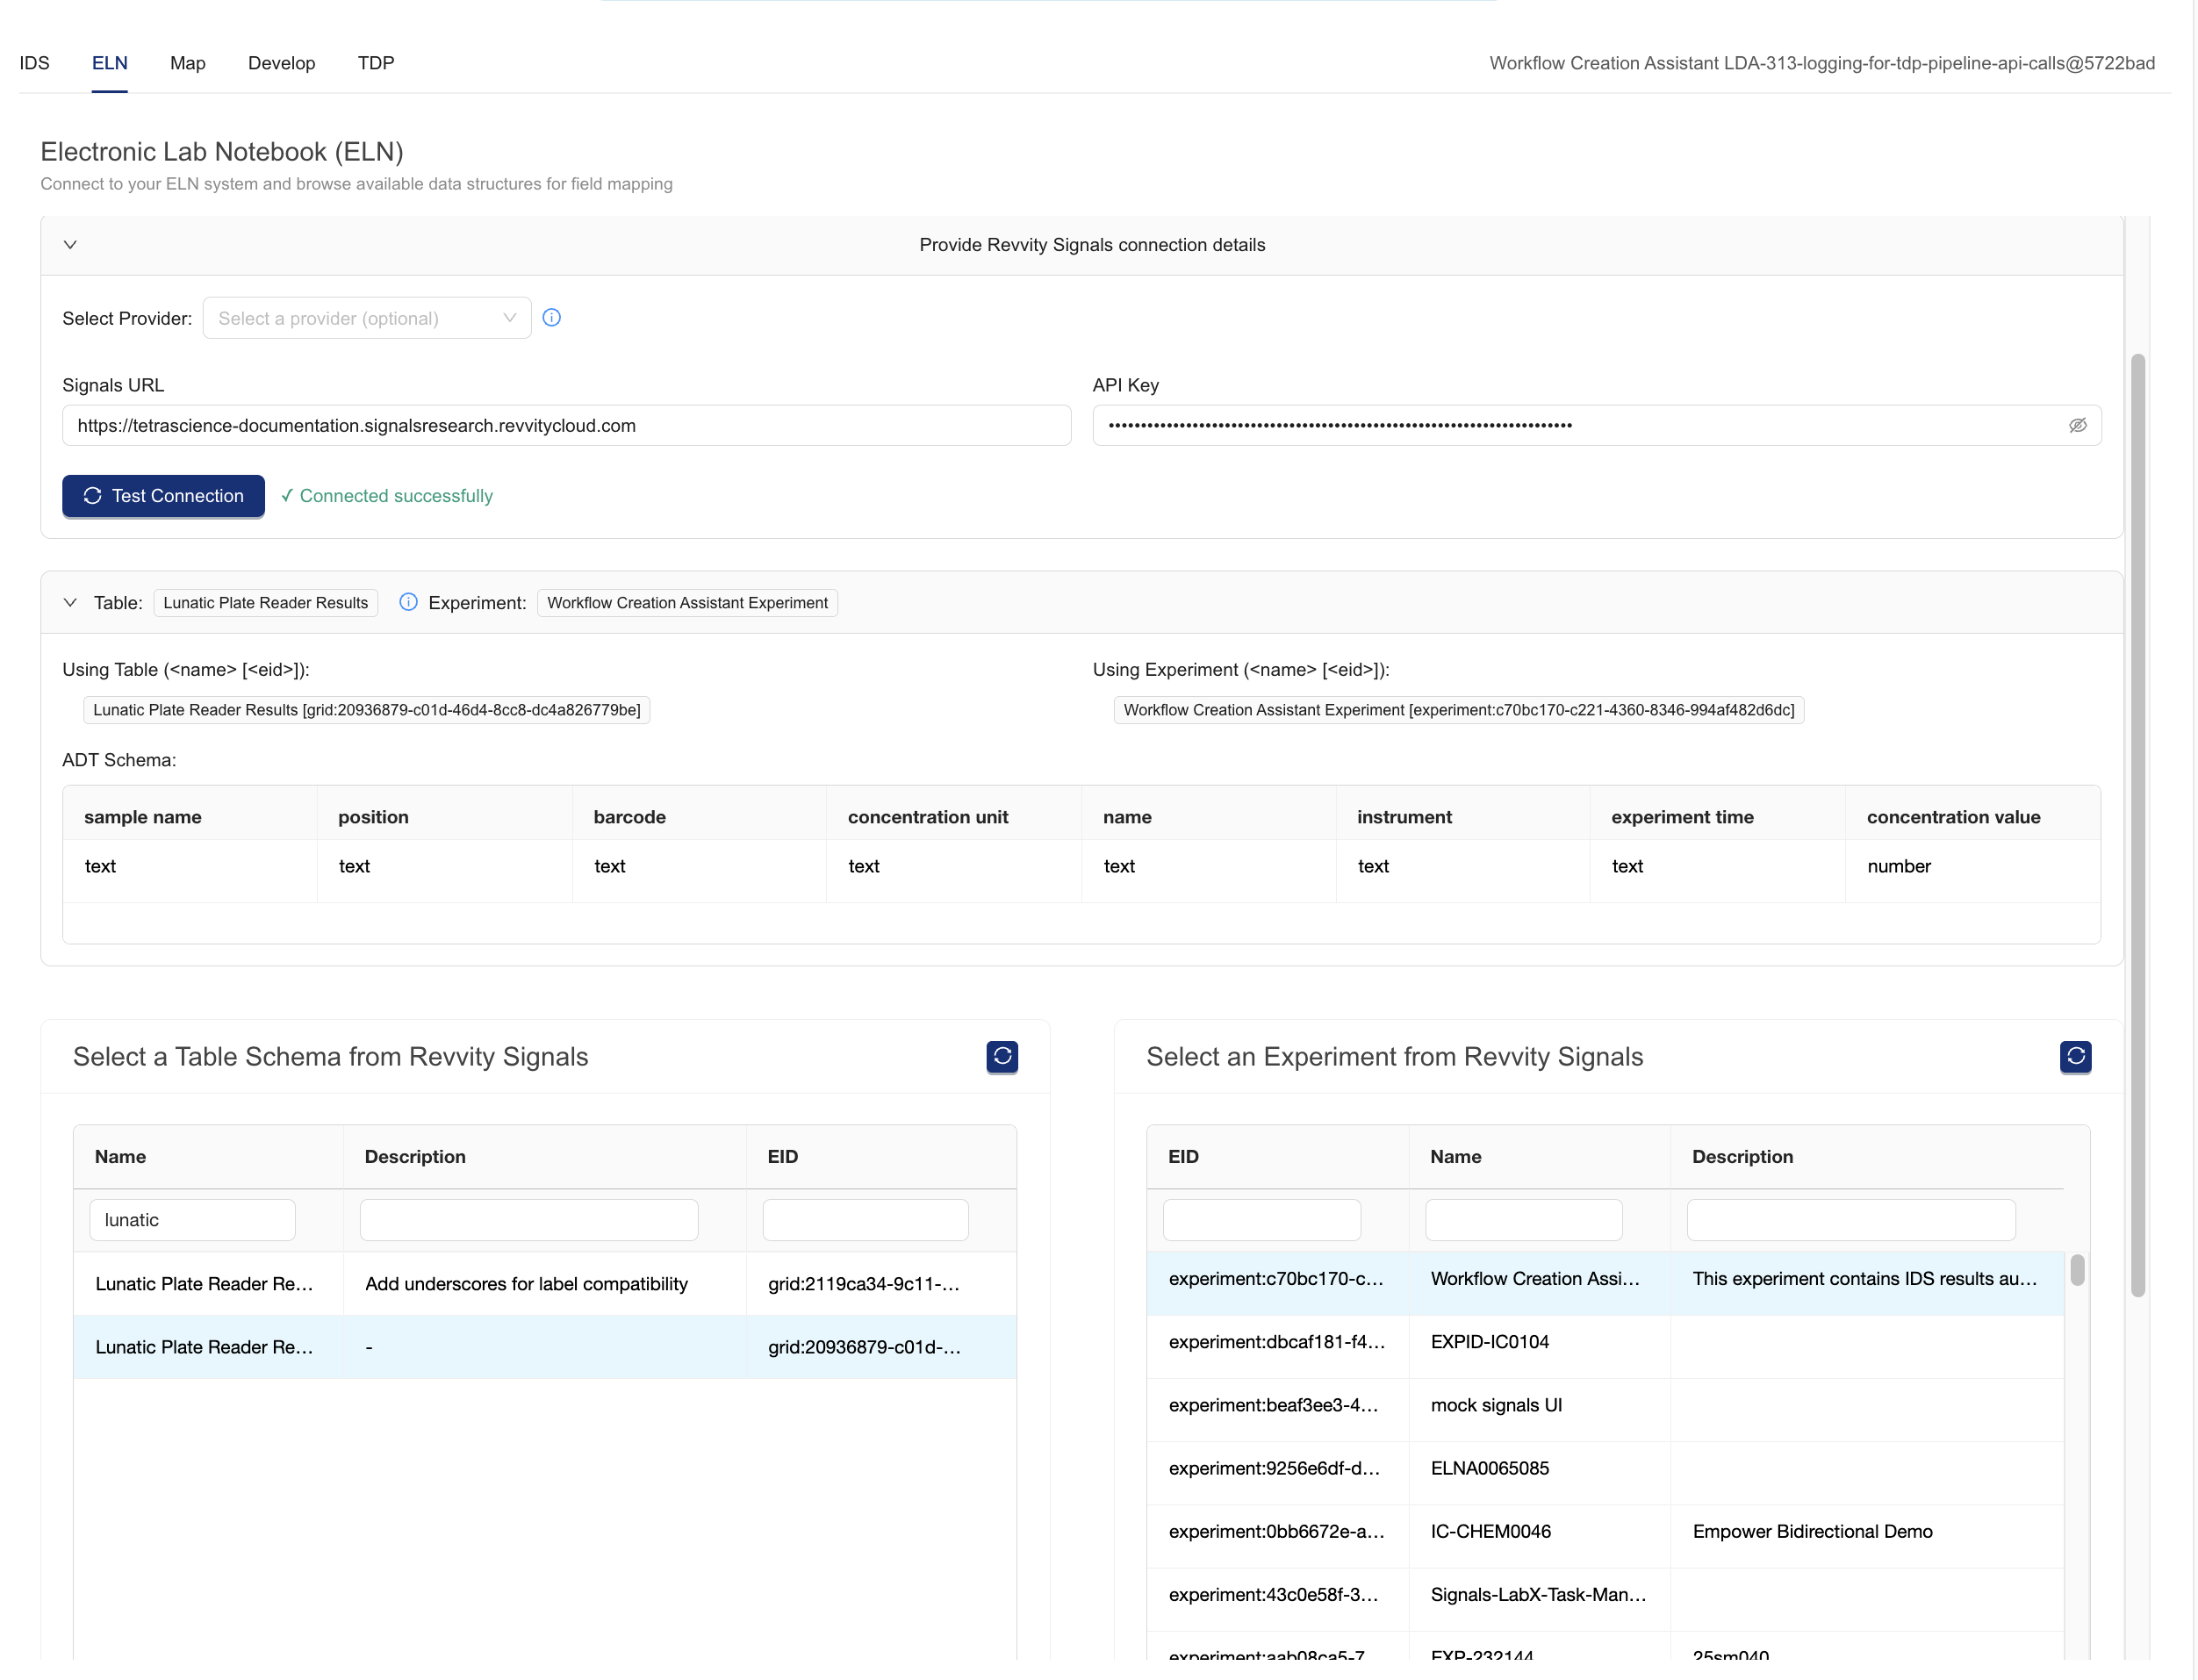The image size is (2198, 1680).
Task: Click the experiment list scrollbar thumb
Action: [x=2076, y=1270]
